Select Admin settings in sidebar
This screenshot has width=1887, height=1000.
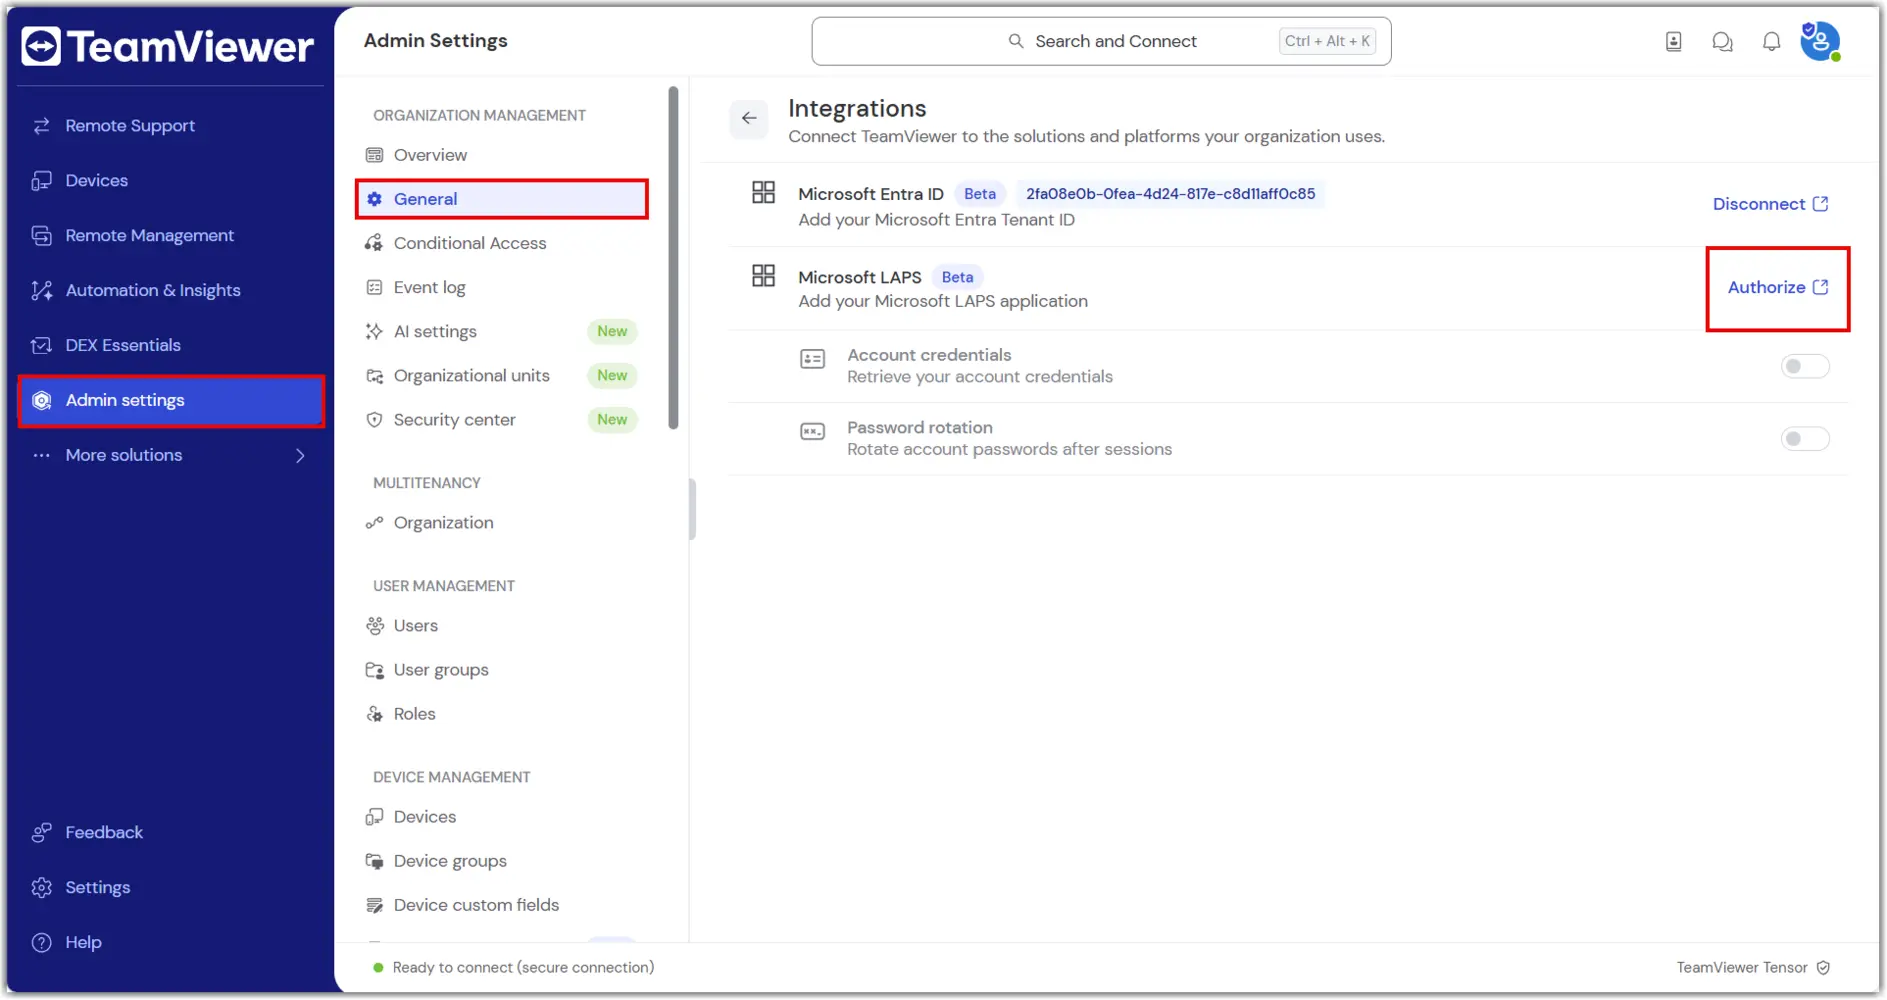click(171, 401)
